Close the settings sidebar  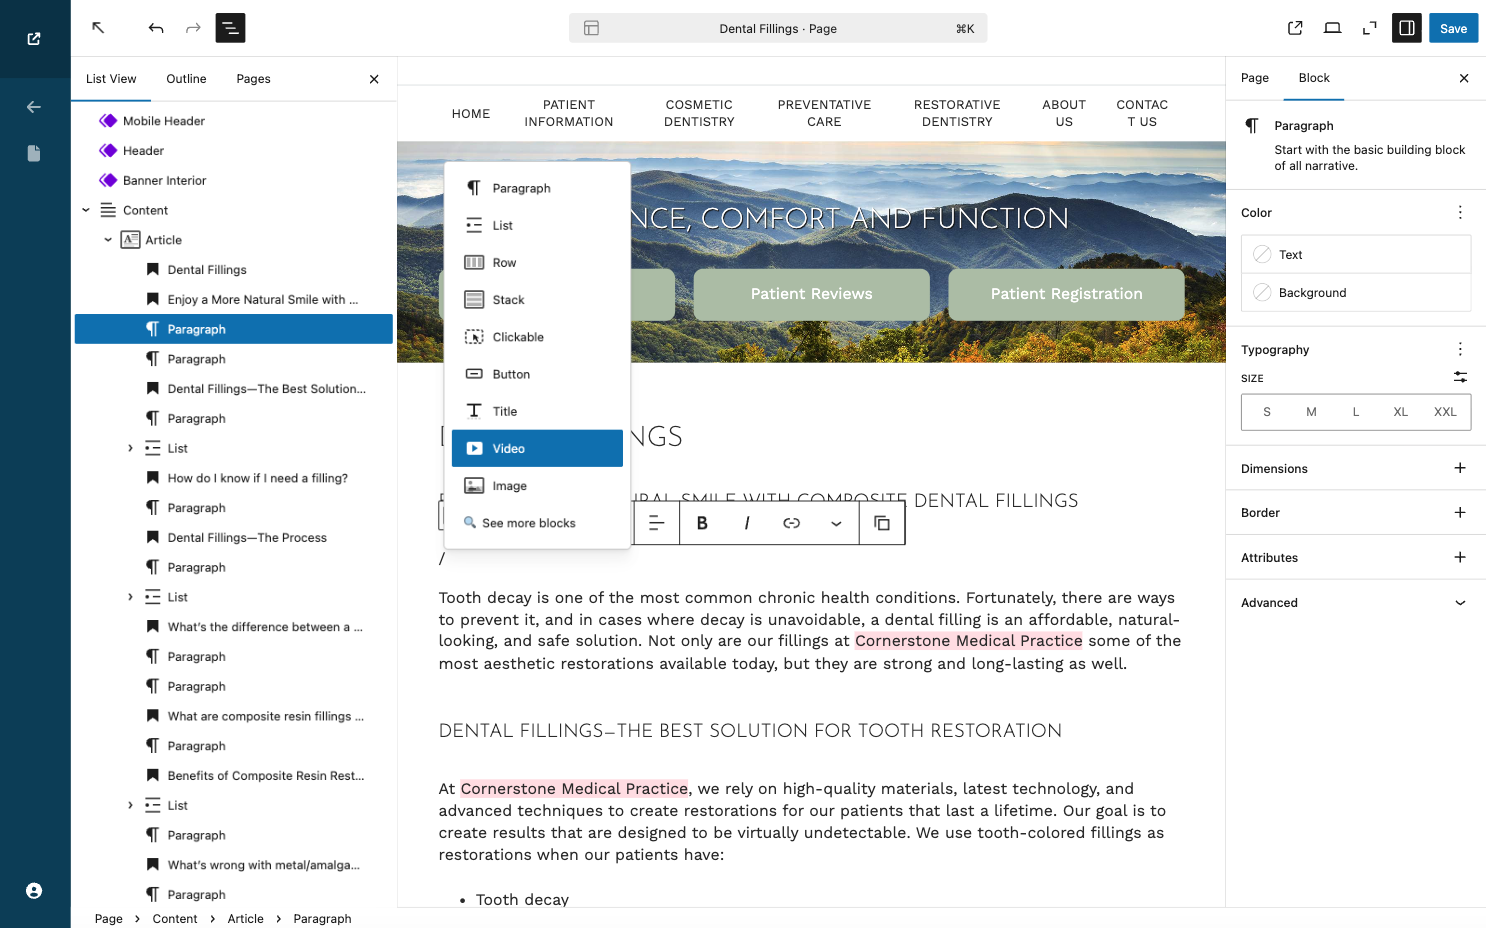1464,78
